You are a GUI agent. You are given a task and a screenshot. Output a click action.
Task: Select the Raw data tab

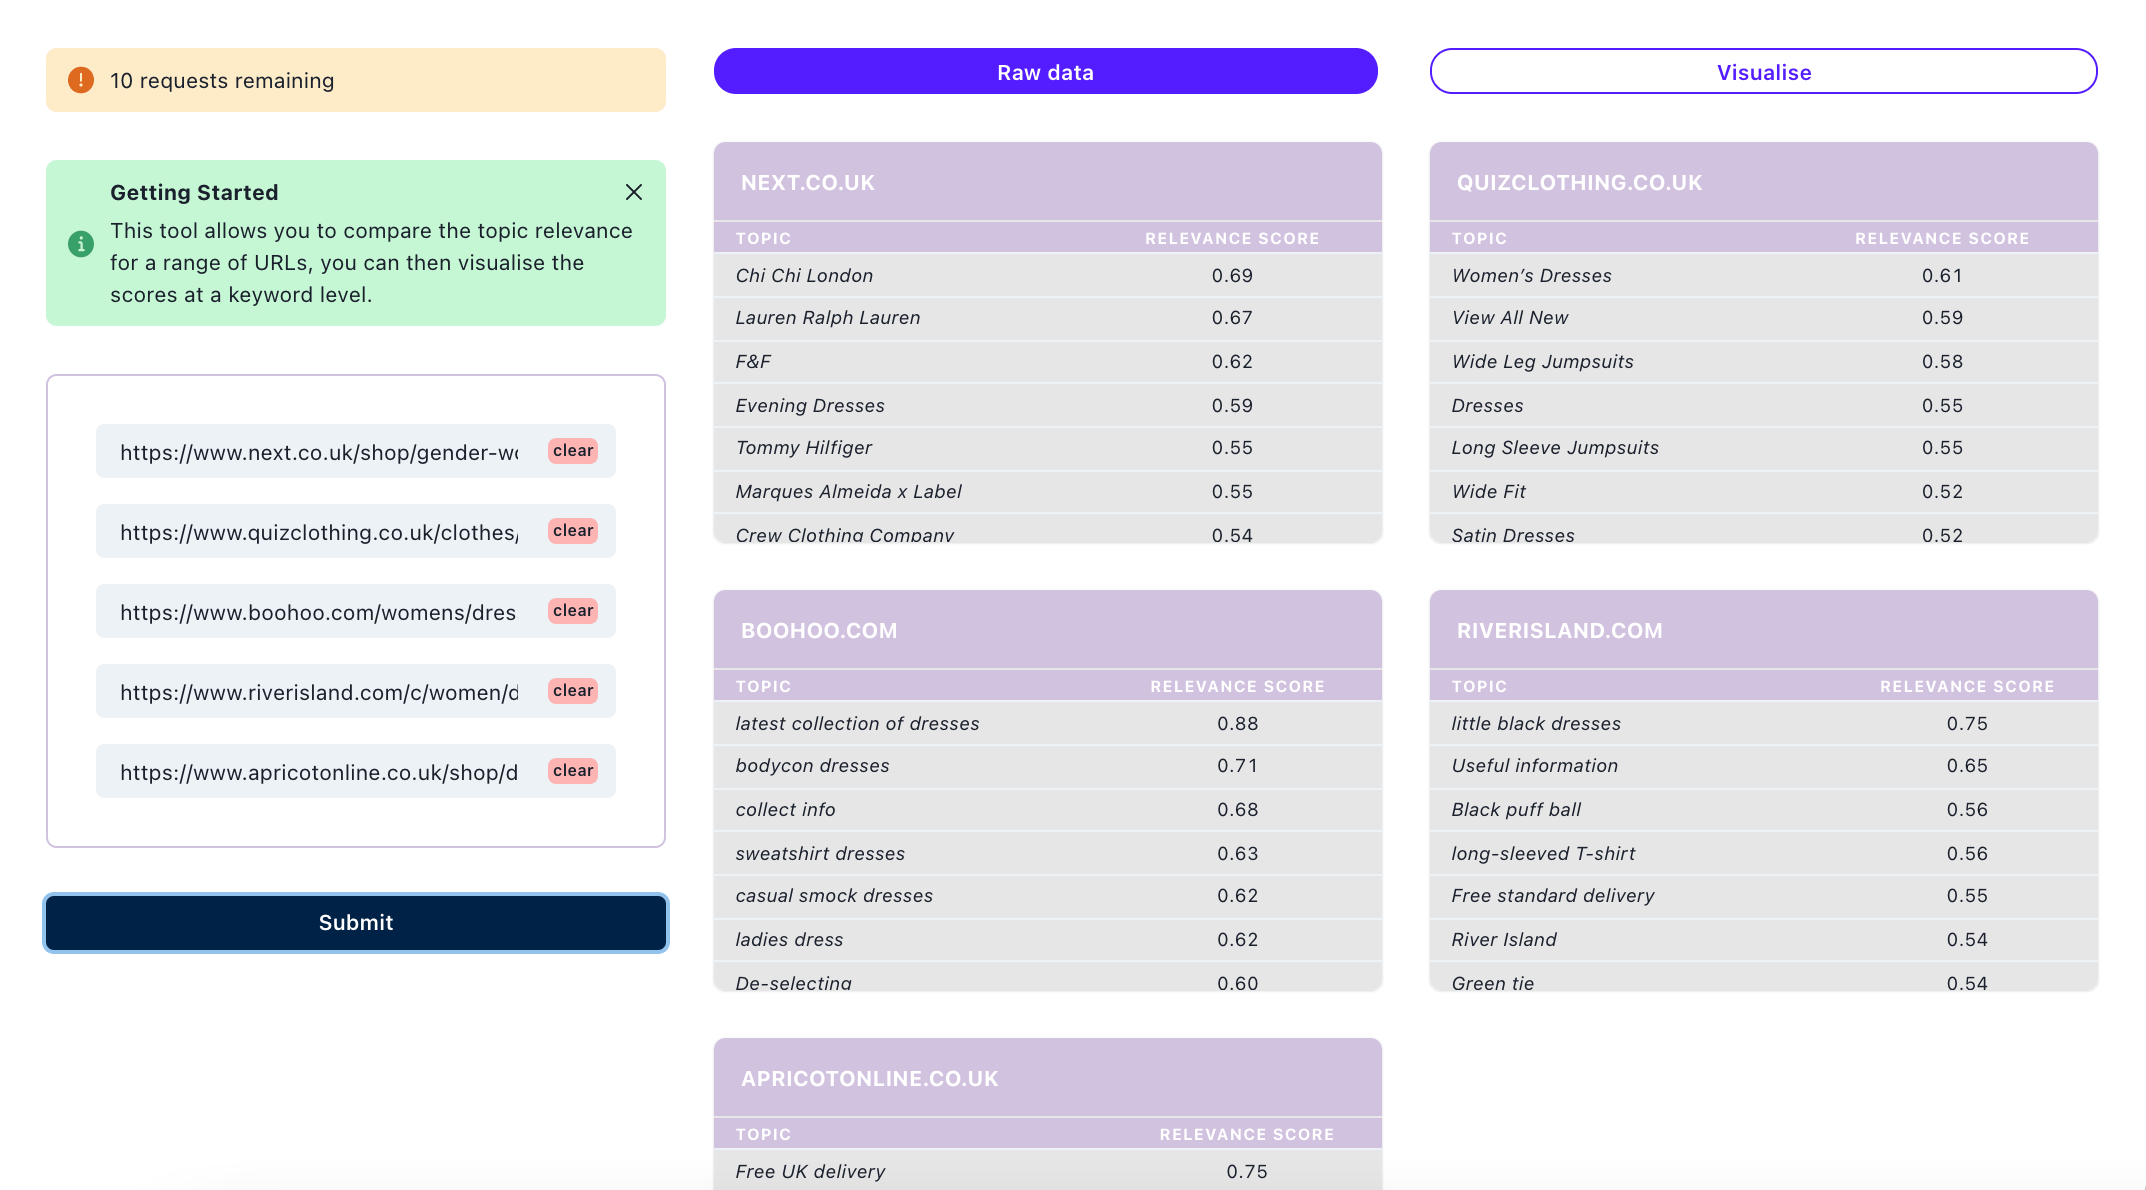(1045, 72)
